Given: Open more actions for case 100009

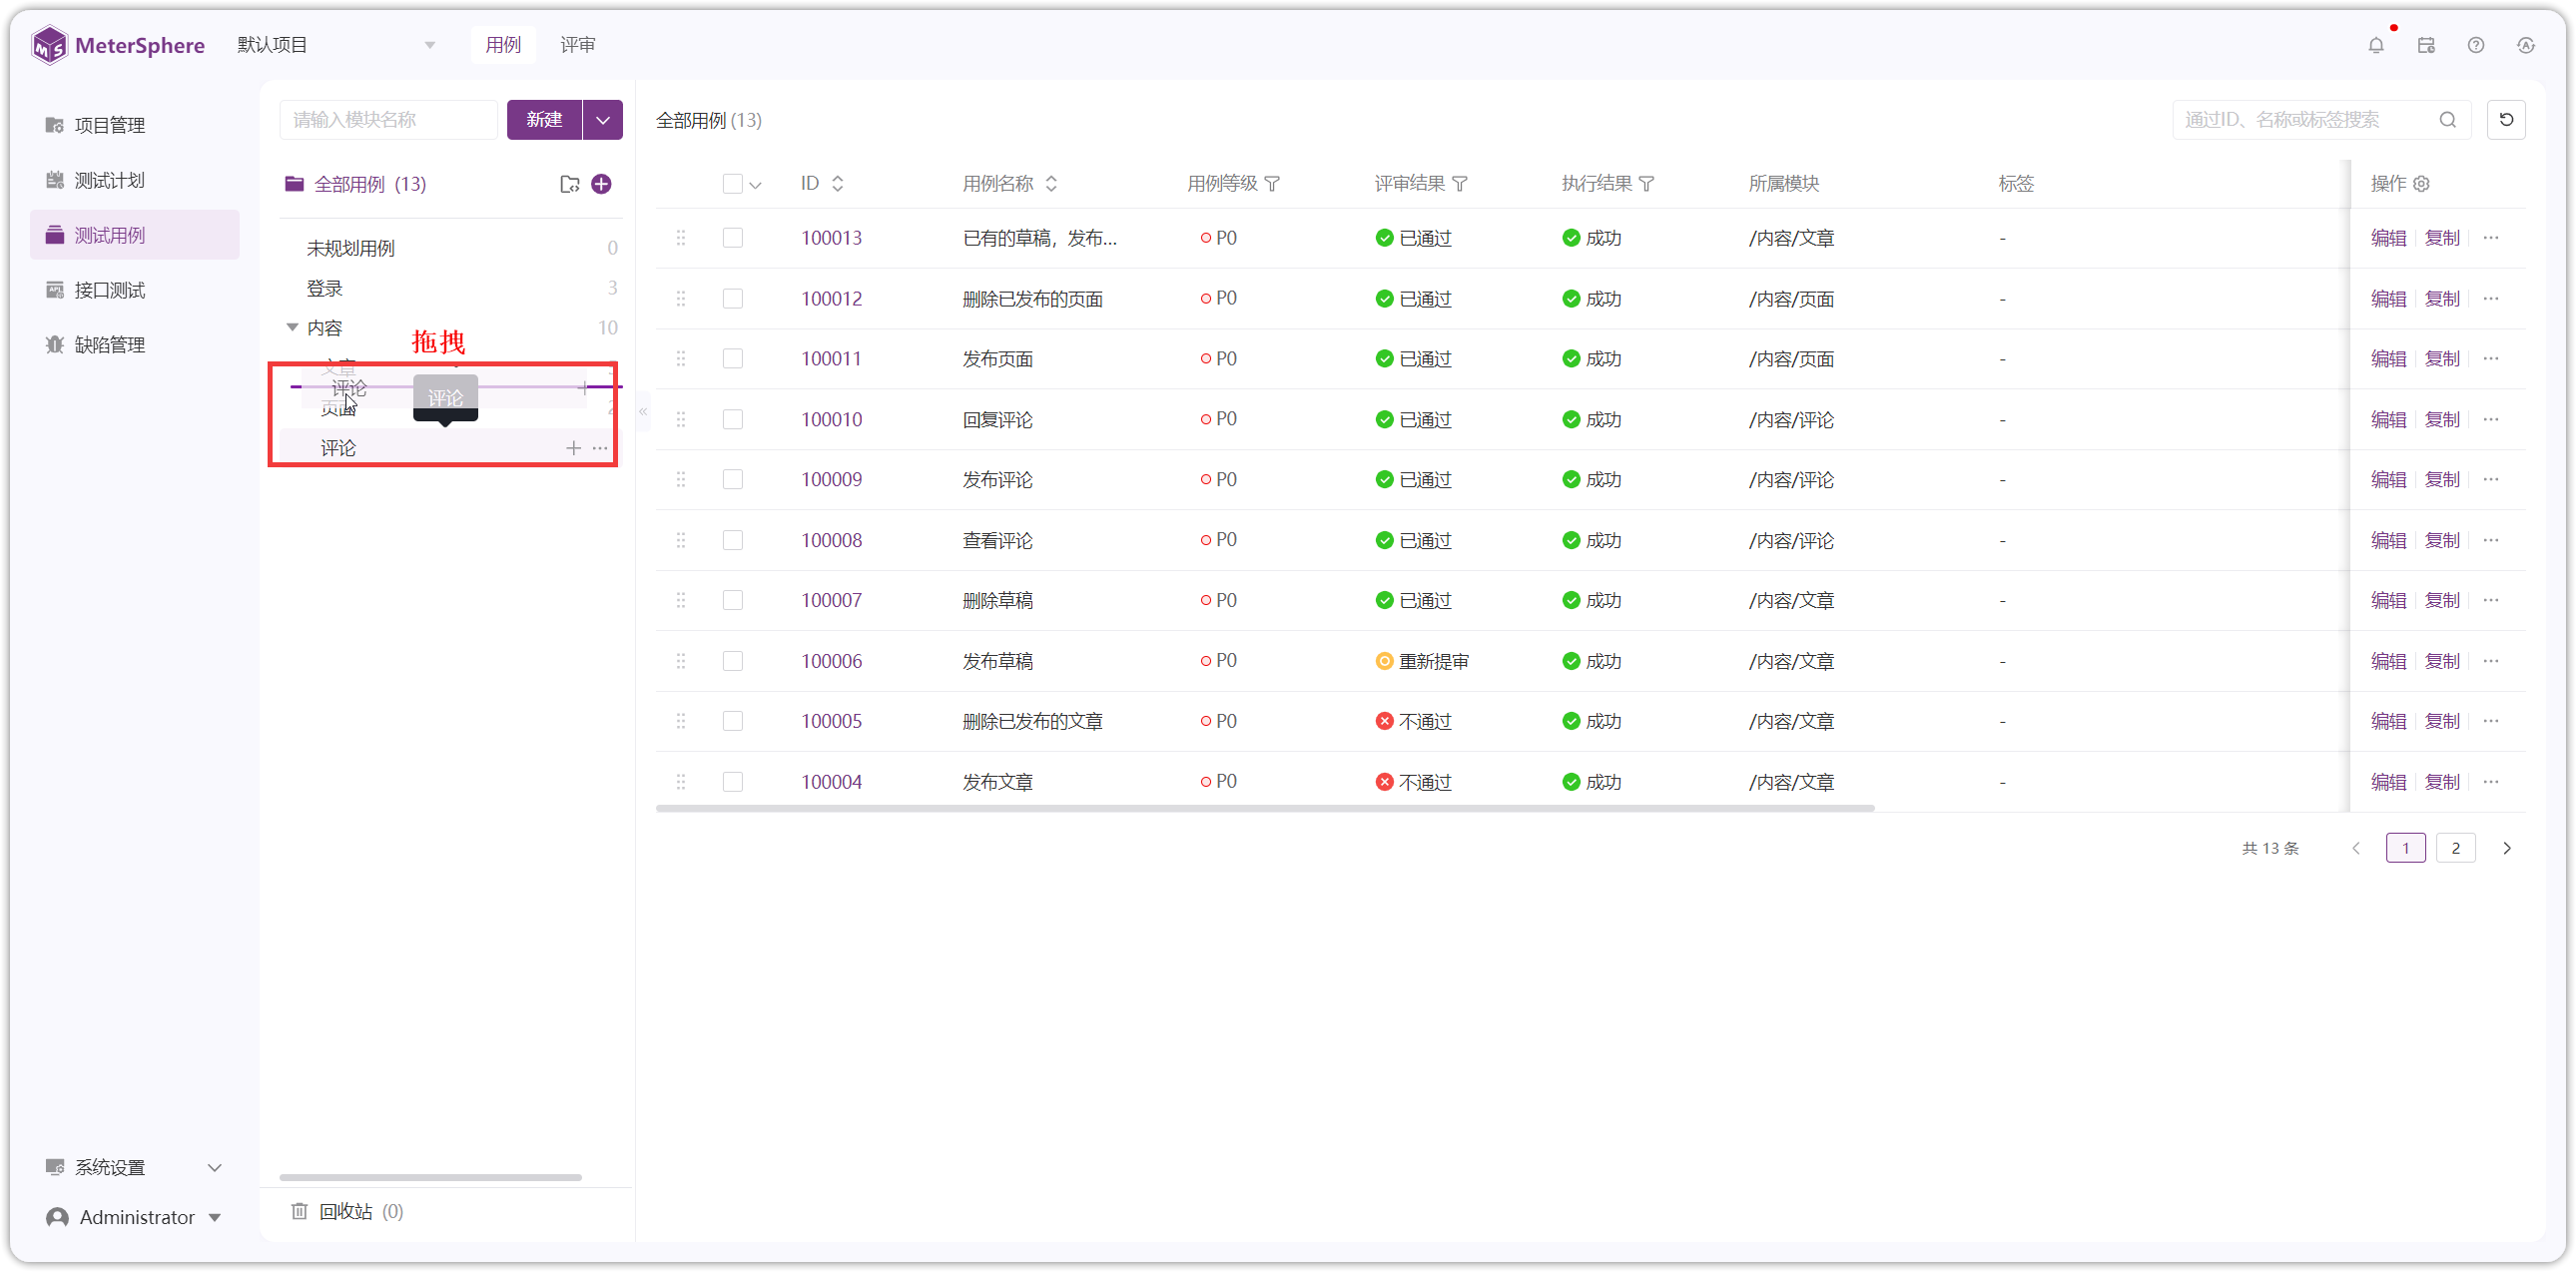Looking at the screenshot, I should pos(2491,480).
